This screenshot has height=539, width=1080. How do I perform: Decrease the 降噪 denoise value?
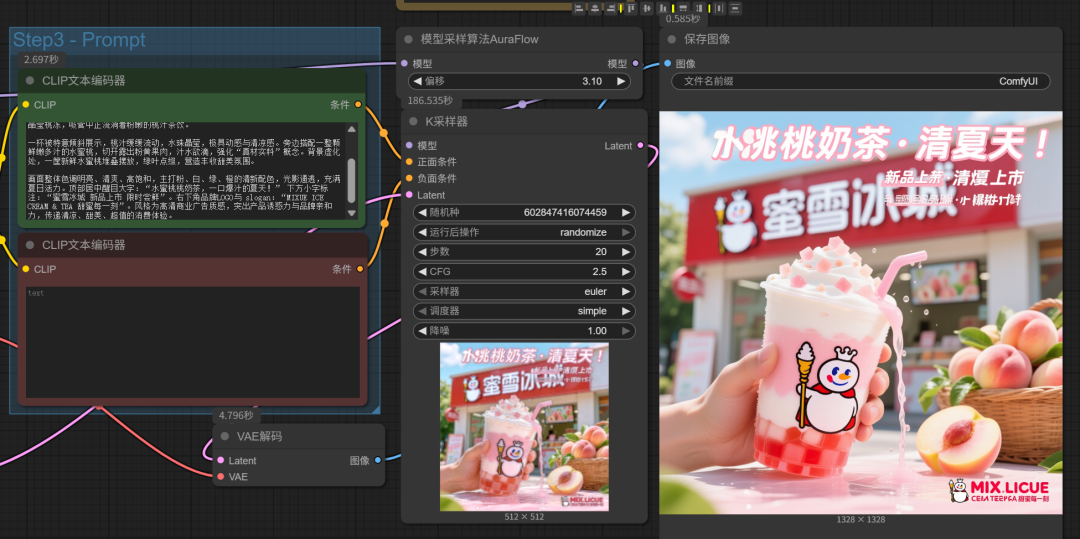tap(423, 331)
